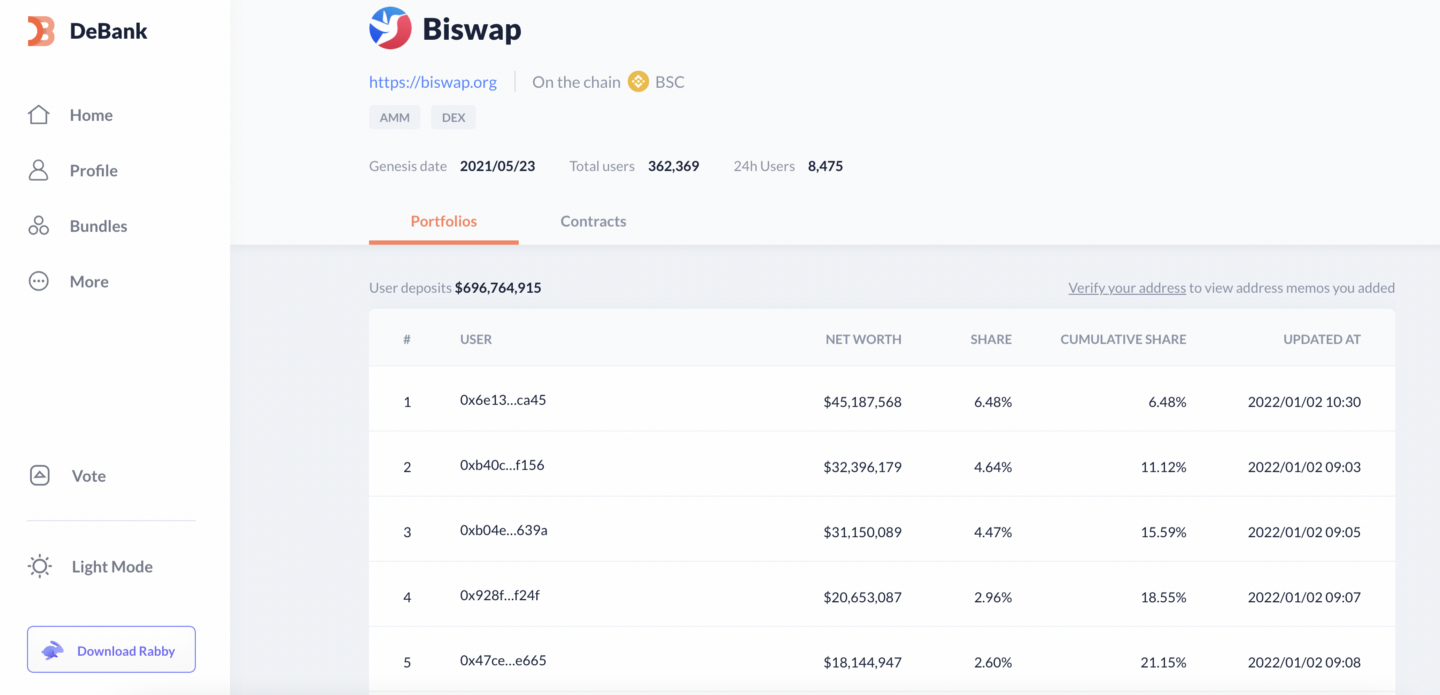Screen dimensions: 1440x695
Task: Click net worth $20,653,087
Action: pyautogui.click(x=862, y=597)
